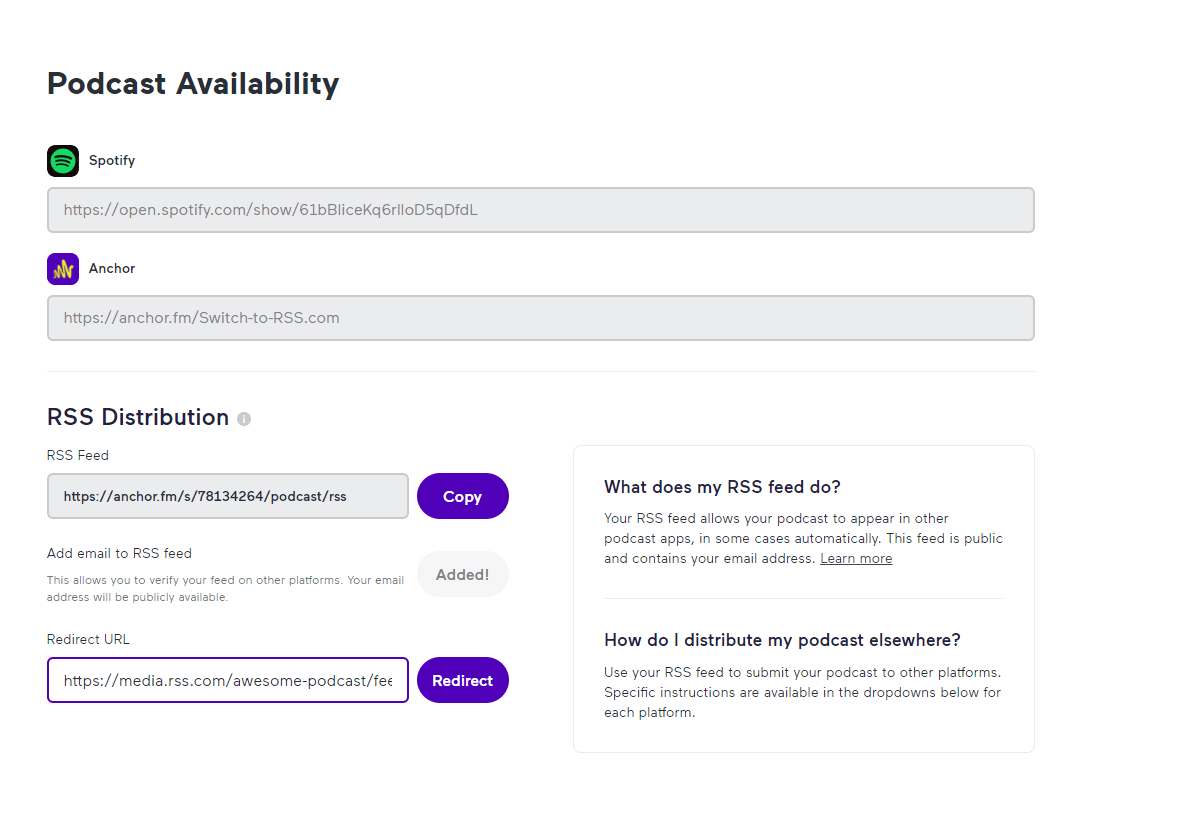Image resolution: width=1197 pixels, height=816 pixels.
Task: Click the 'RSS Feed' field label
Action: tap(78, 455)
